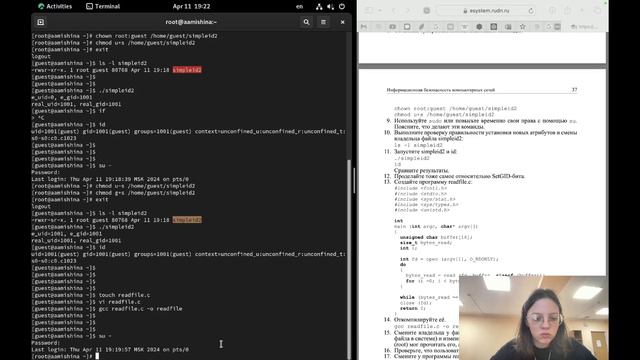Open a new tab in Terminal

[41, 22]
